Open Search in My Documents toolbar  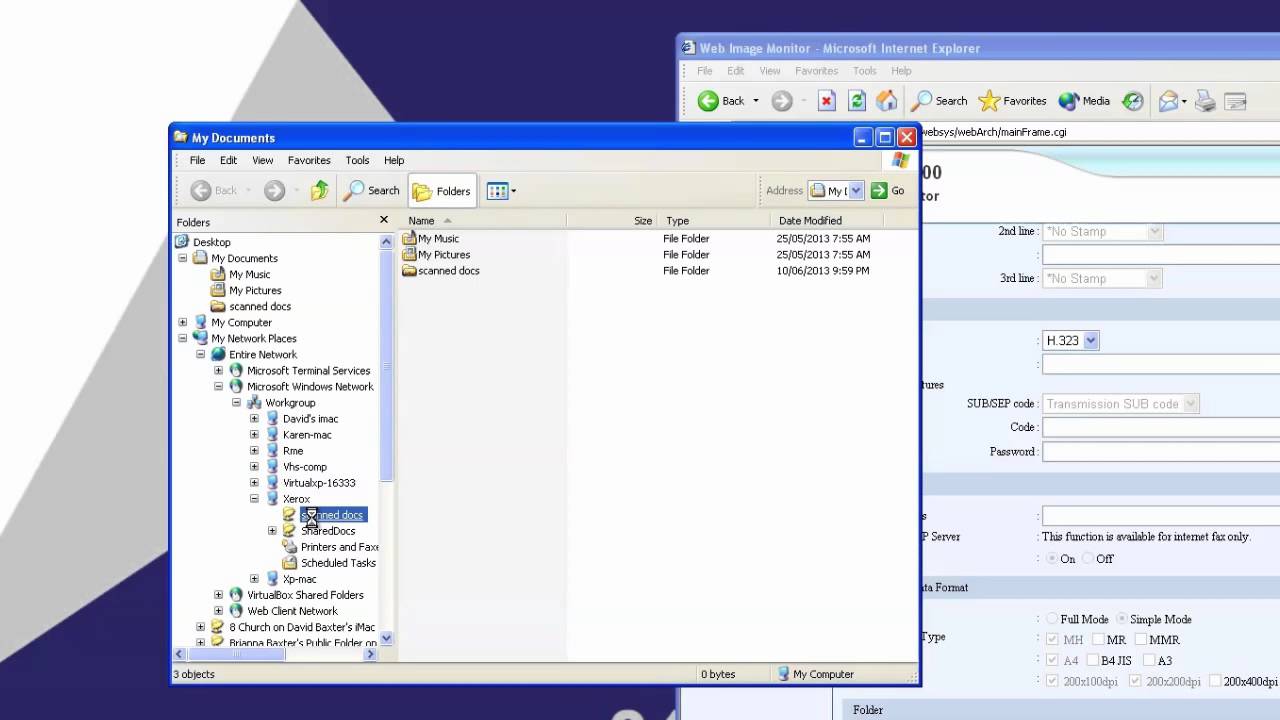[x=372, y=191]
